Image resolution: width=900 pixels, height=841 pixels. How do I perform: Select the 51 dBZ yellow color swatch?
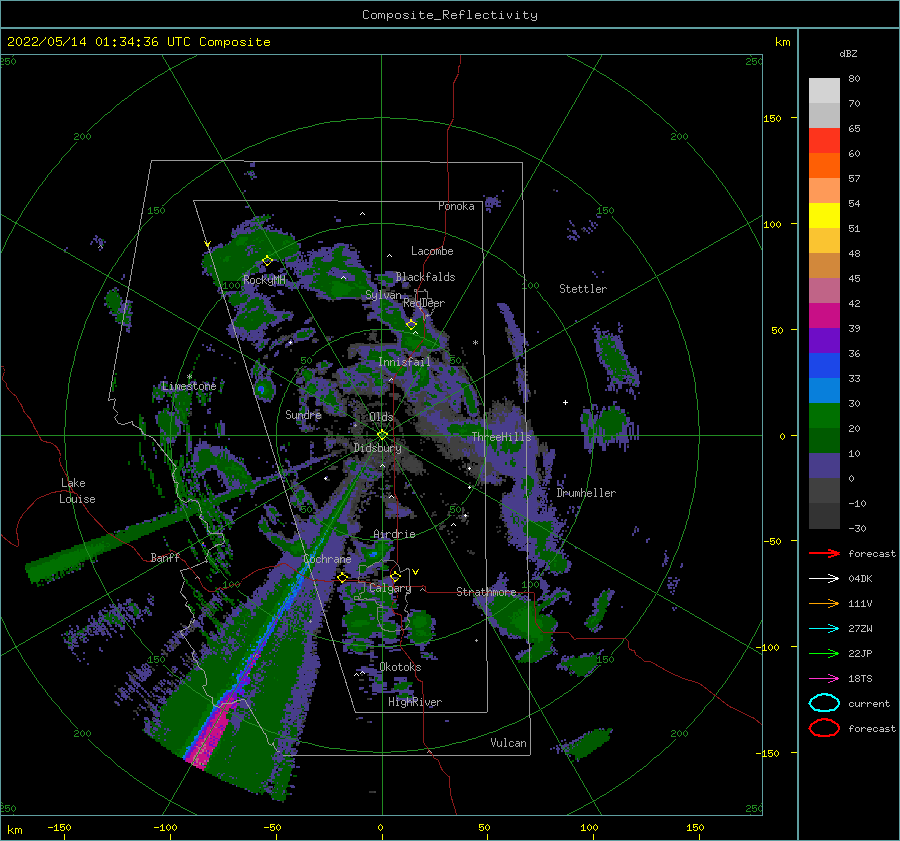pyautogui.click(x=824, y=215)
